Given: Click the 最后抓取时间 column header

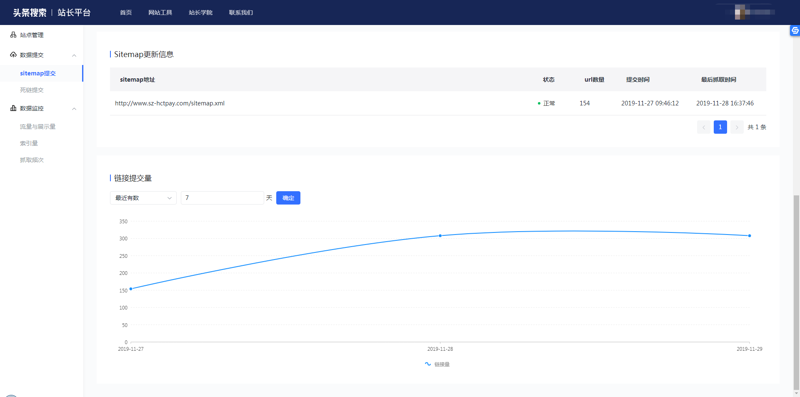Looking at the screenshot, I should coord(719,80).
